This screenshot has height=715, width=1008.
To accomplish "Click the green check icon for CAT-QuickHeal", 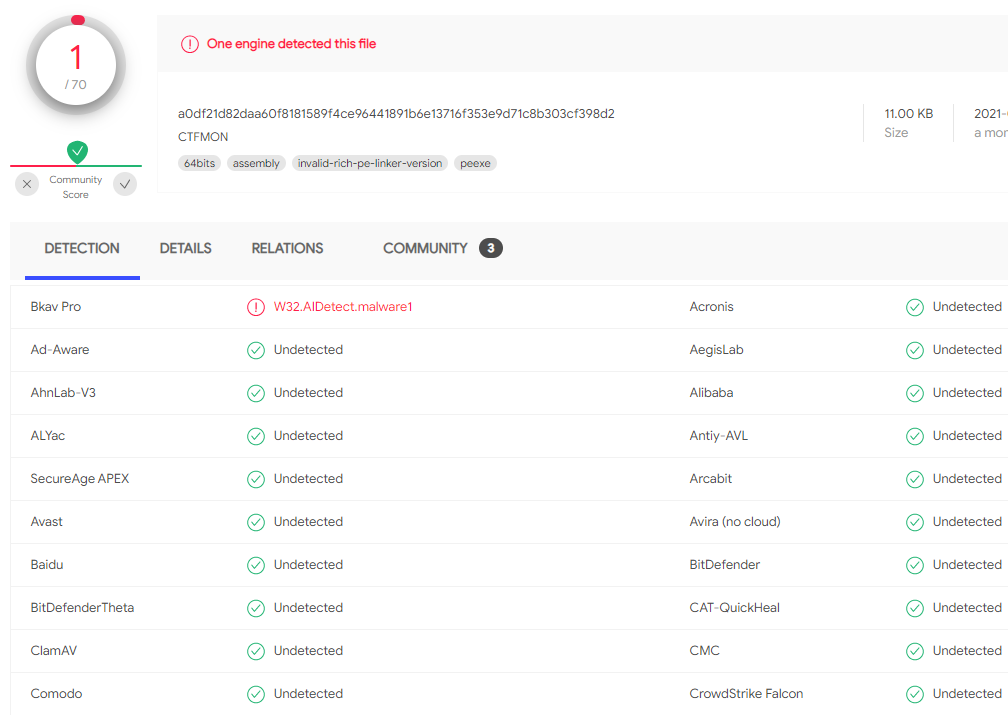I will point(915,608).
